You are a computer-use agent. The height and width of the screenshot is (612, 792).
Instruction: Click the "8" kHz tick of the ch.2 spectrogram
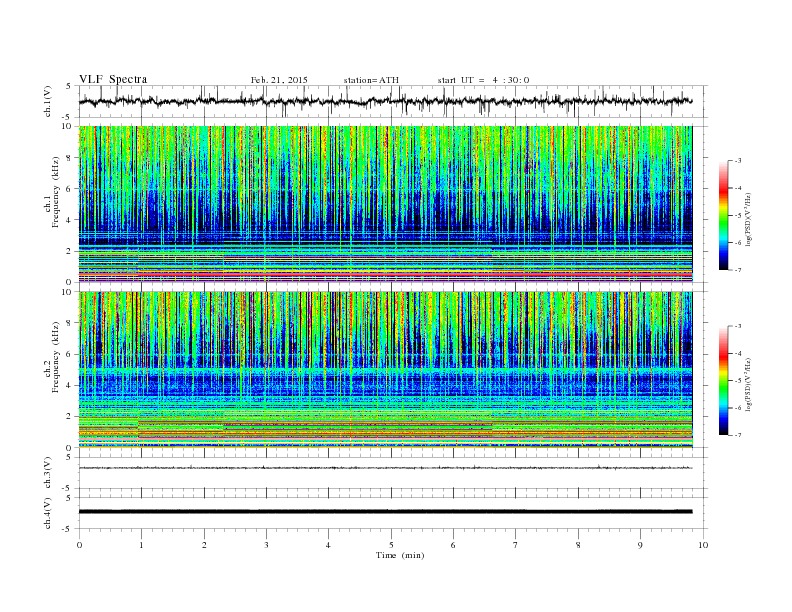pos(70,323)
